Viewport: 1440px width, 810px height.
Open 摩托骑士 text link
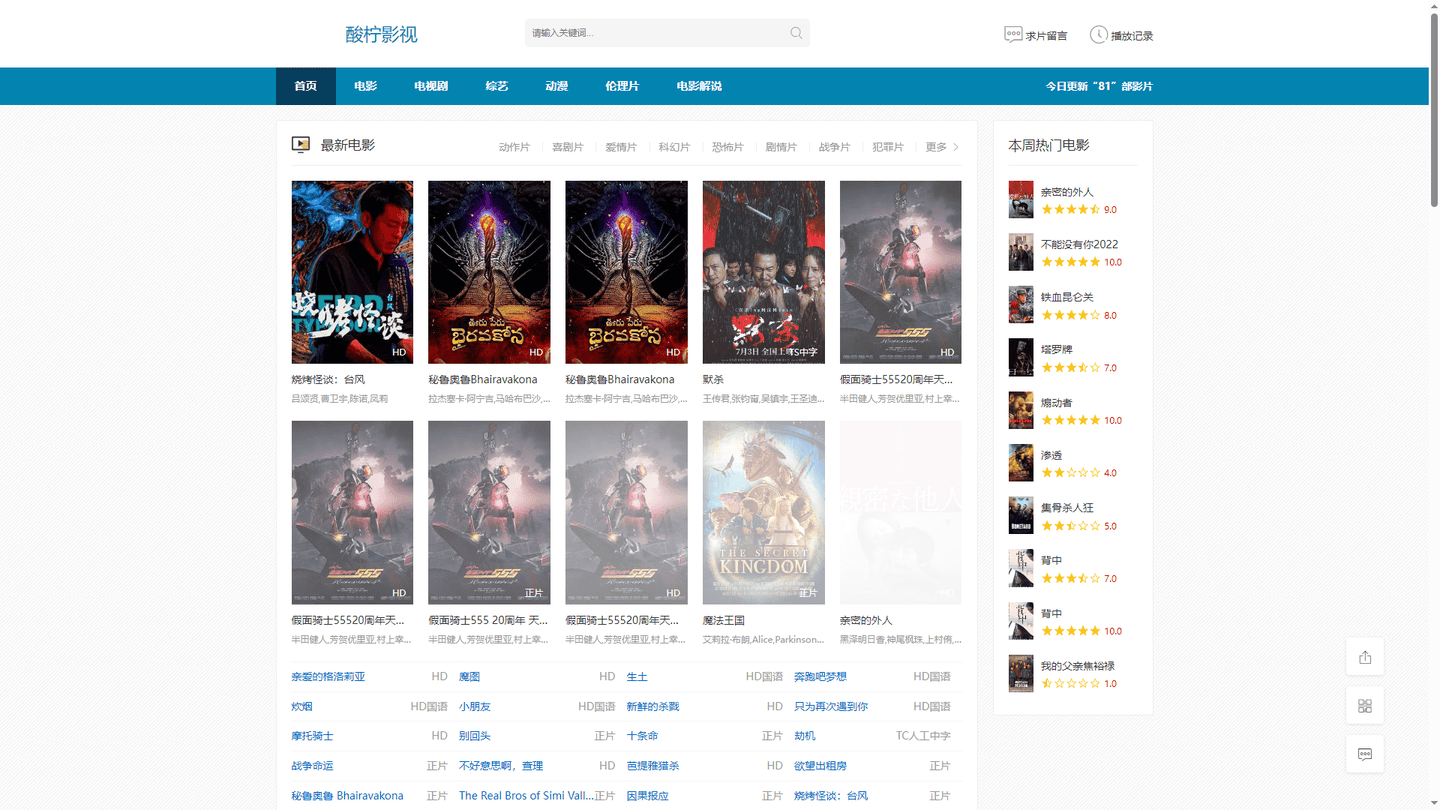312,736
